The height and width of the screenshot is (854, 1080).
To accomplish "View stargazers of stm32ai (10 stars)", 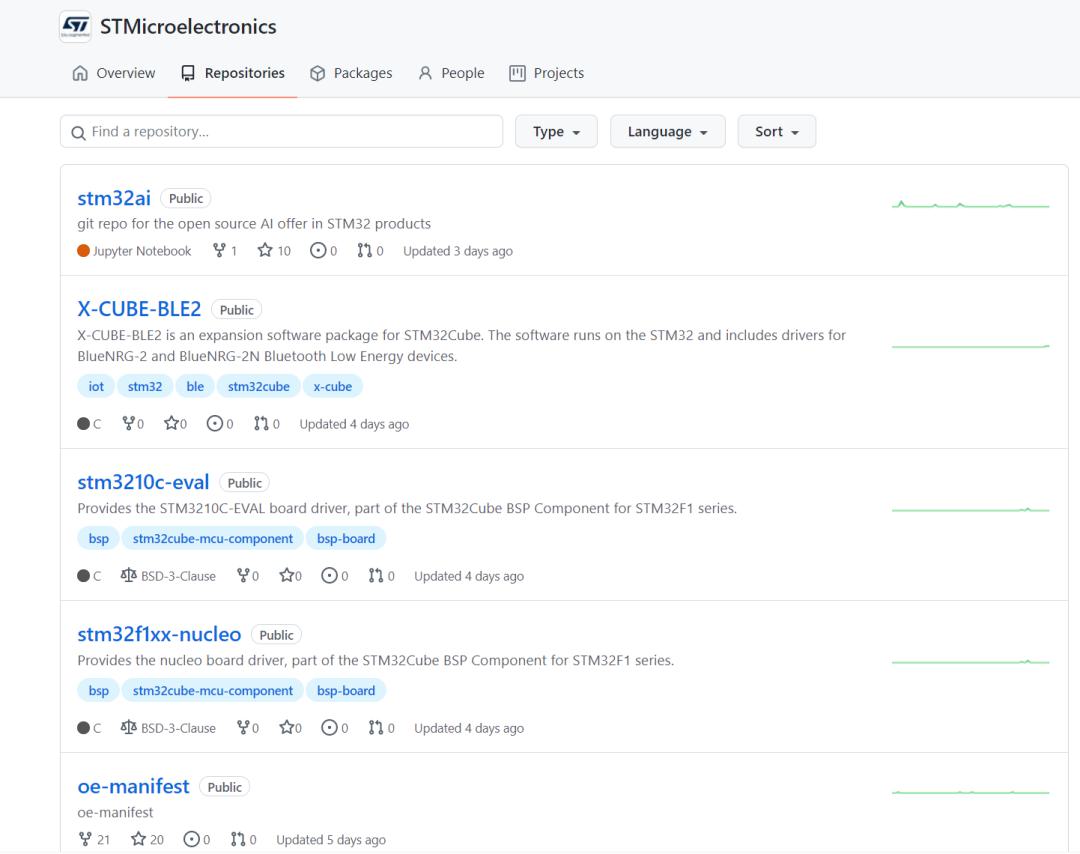I will pyautogui.click(x=274, y=251).
